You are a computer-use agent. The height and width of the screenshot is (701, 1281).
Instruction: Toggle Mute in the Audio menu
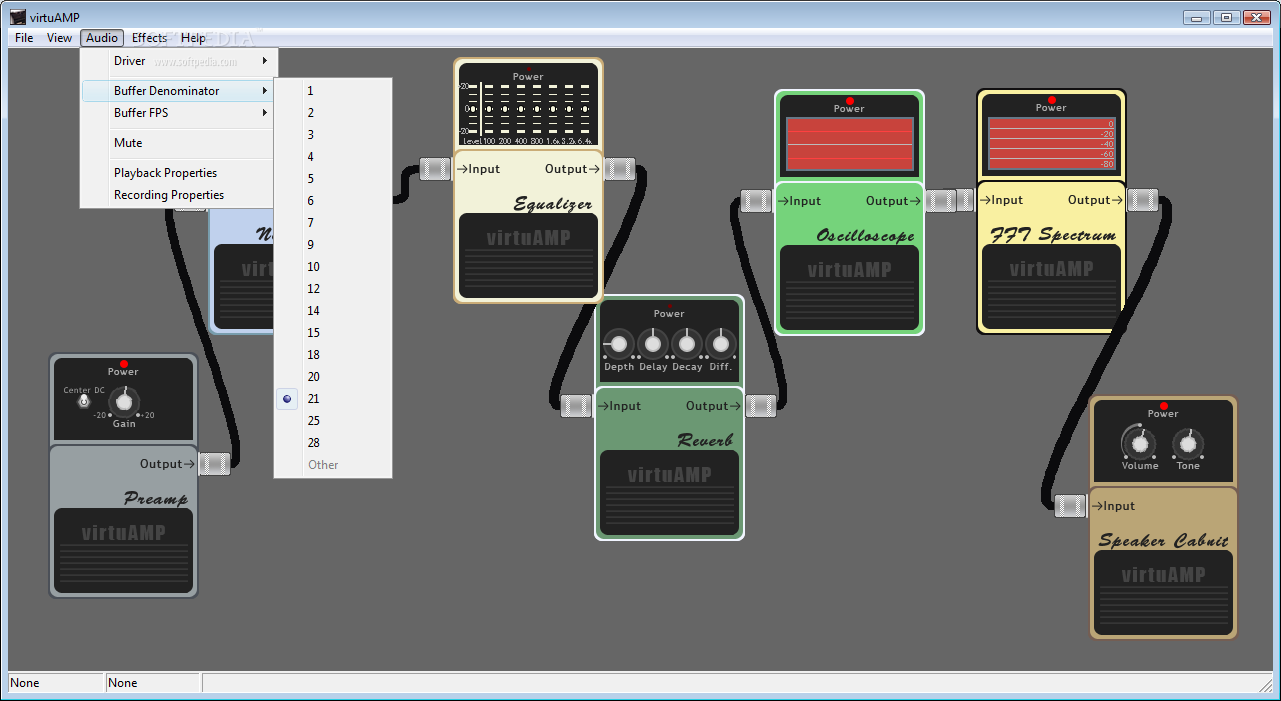[x=177, y=143]
